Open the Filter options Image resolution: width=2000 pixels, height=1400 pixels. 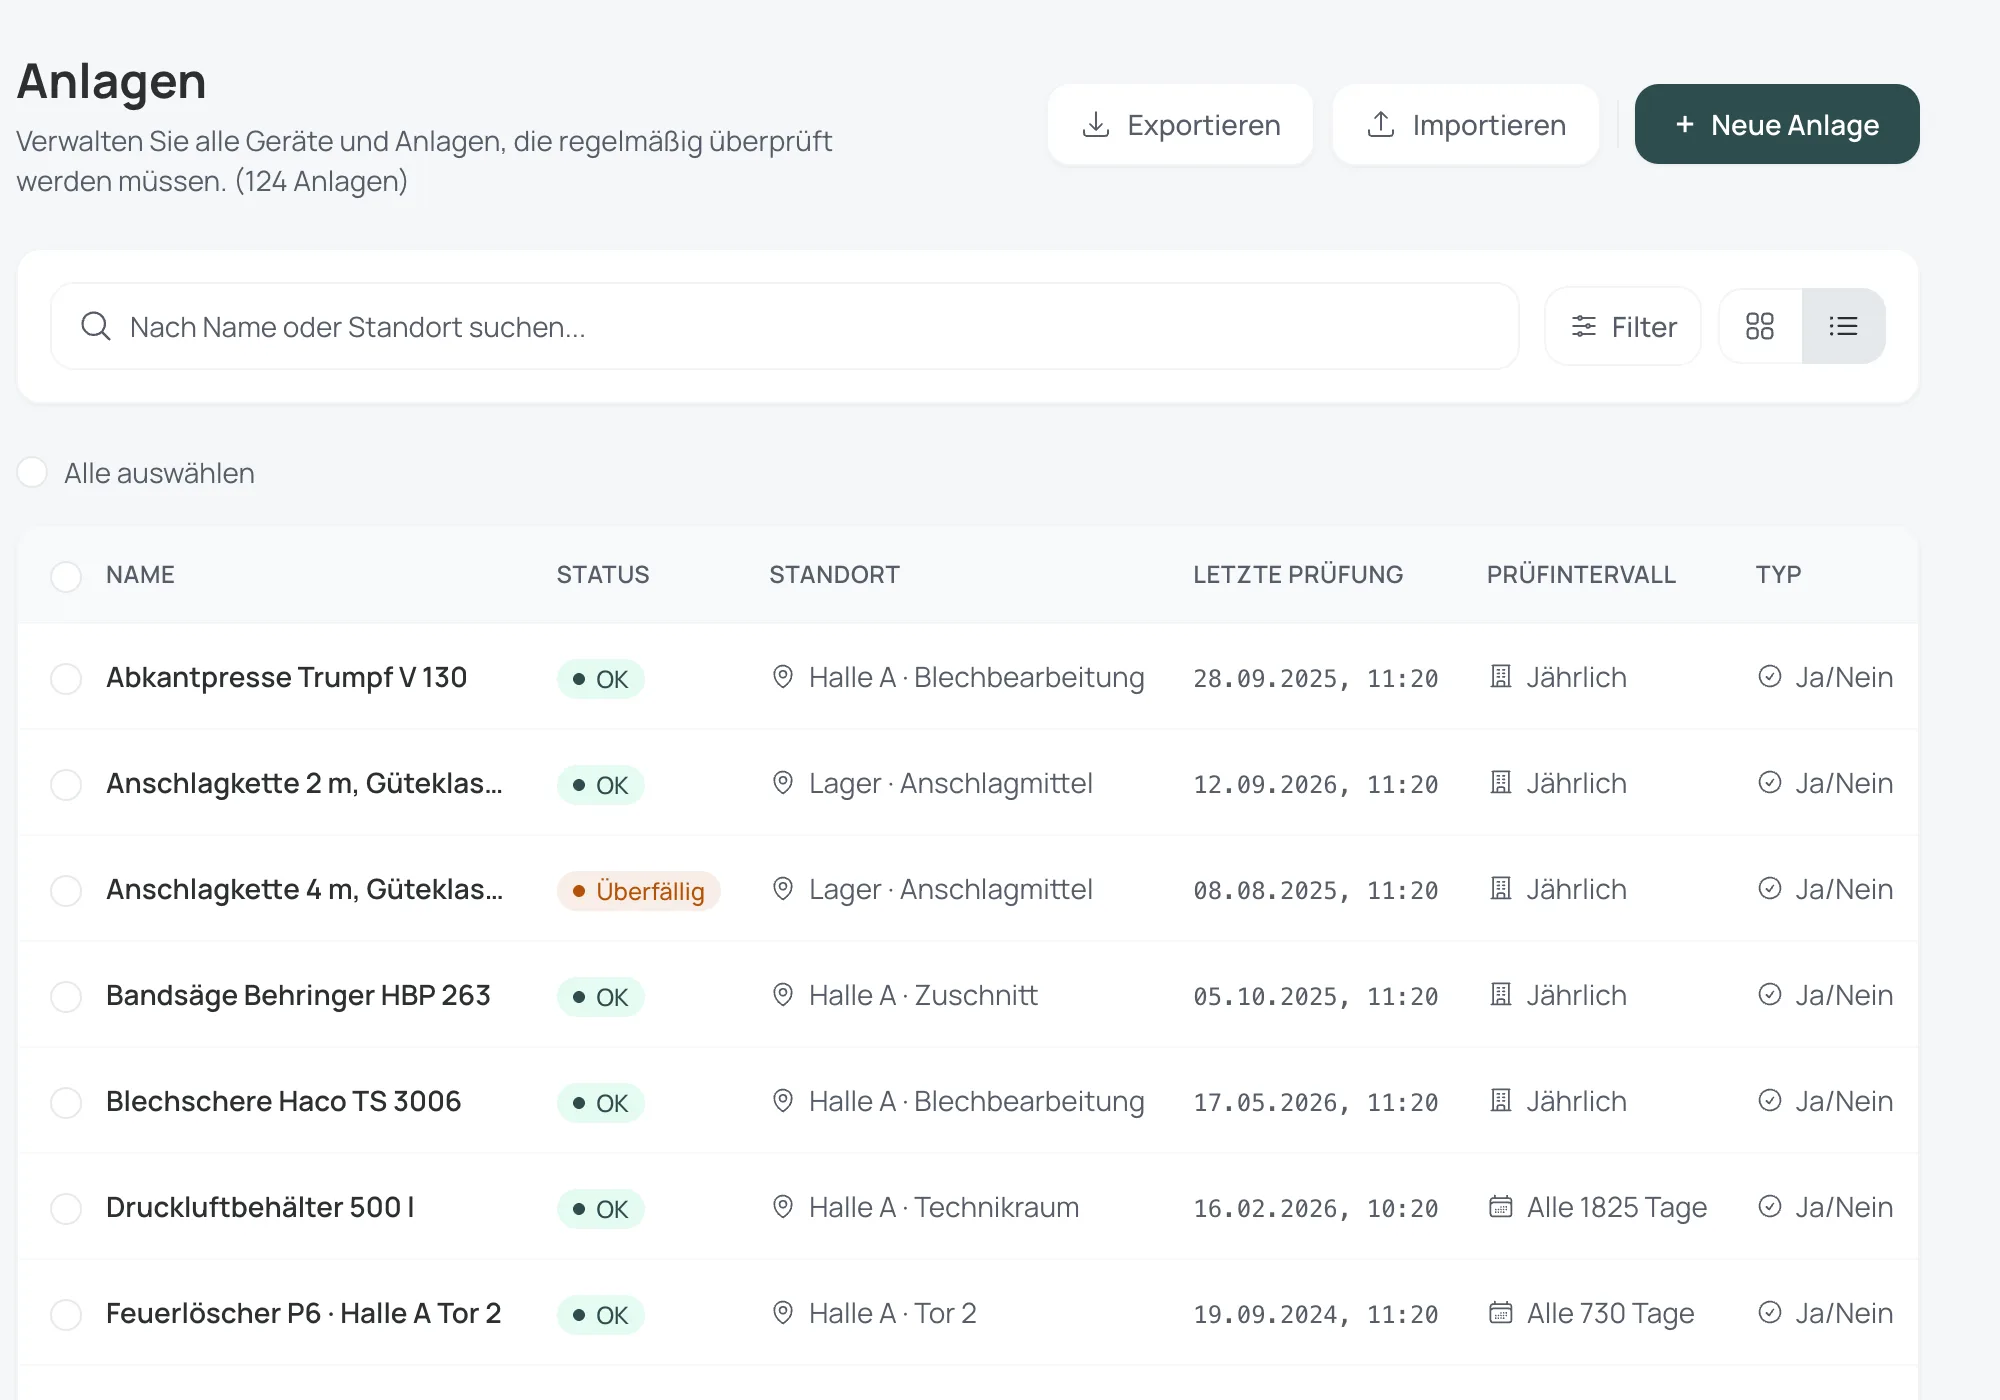(x=1623, y=326)
